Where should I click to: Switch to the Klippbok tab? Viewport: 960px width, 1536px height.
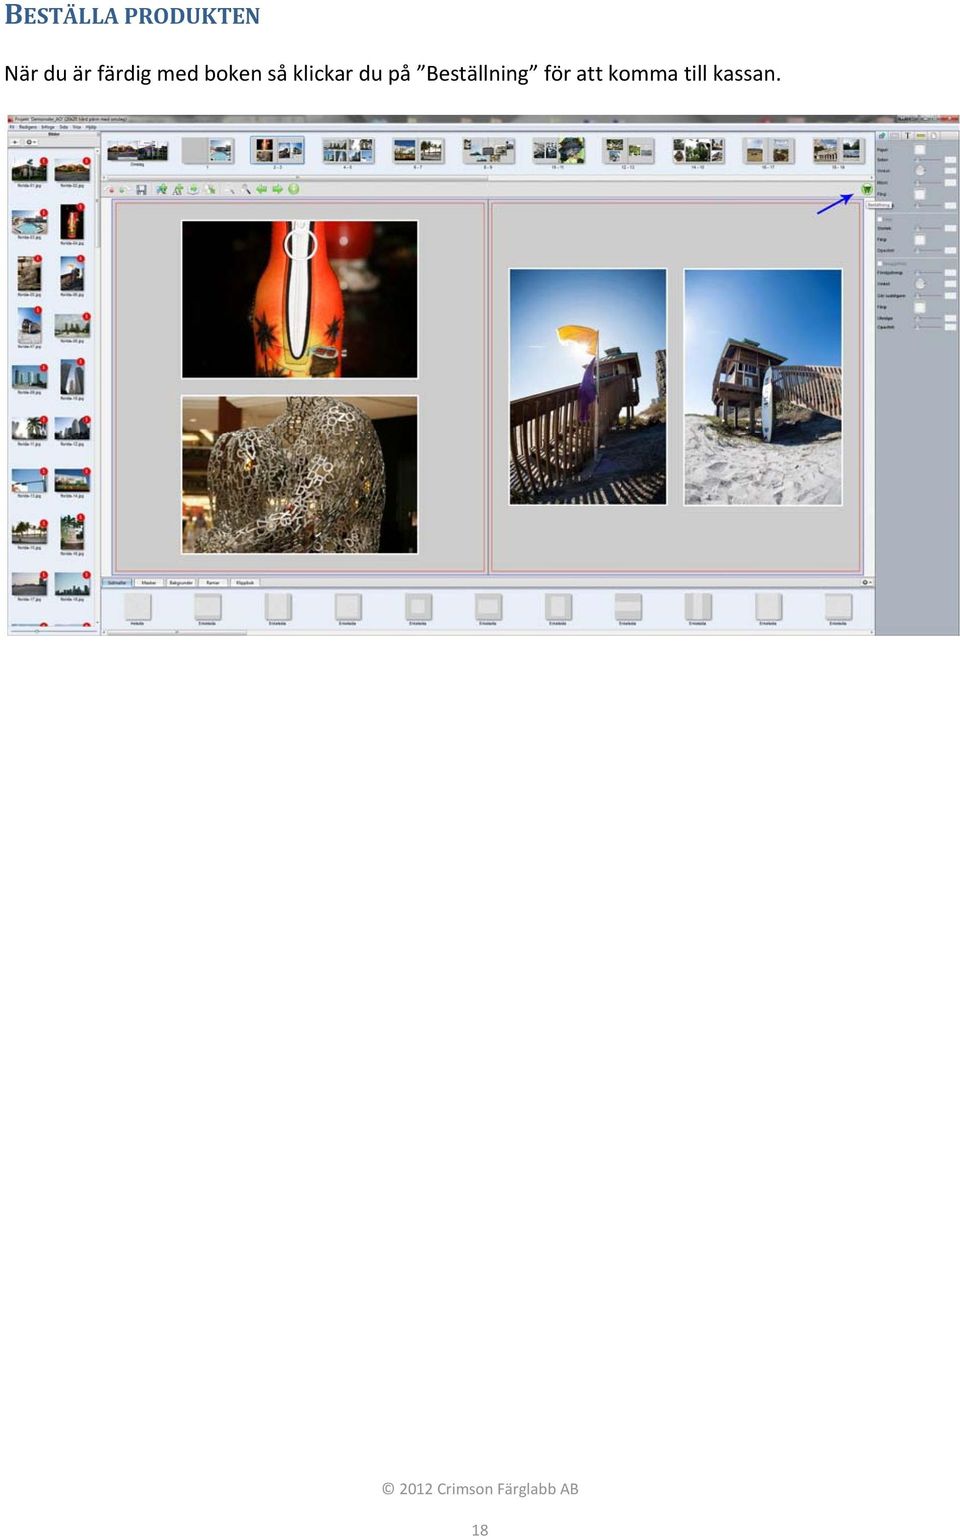click(245, 582)
